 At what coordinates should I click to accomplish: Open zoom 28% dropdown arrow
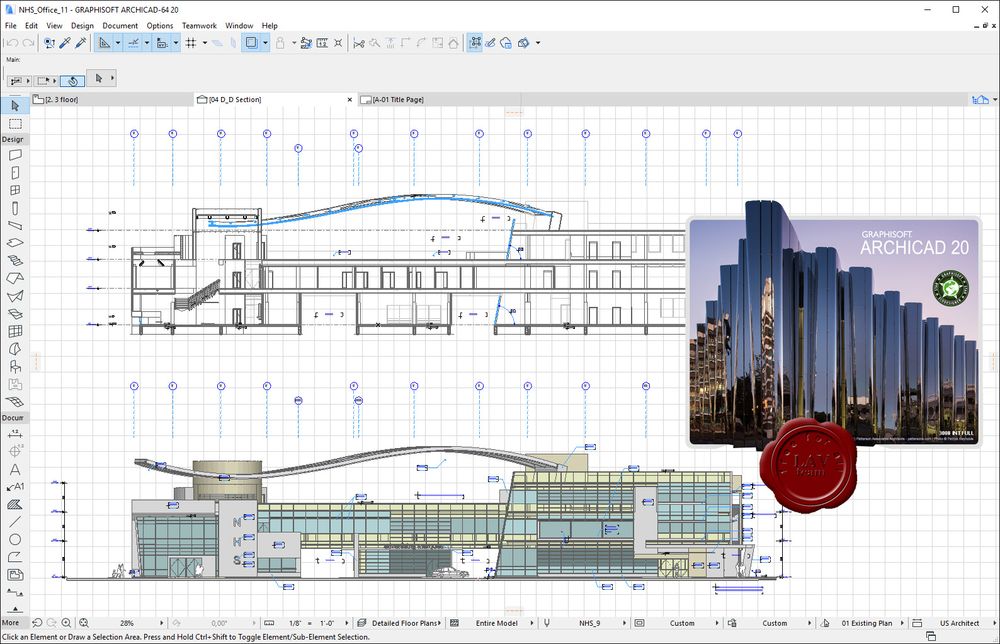click(161, 623)
